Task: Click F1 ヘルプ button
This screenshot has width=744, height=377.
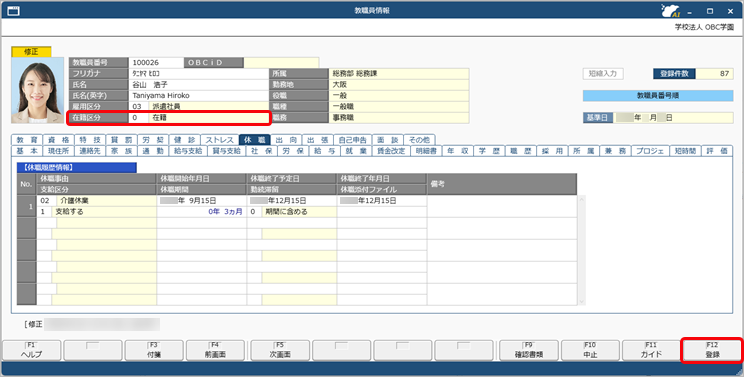Action: point(31,350)
